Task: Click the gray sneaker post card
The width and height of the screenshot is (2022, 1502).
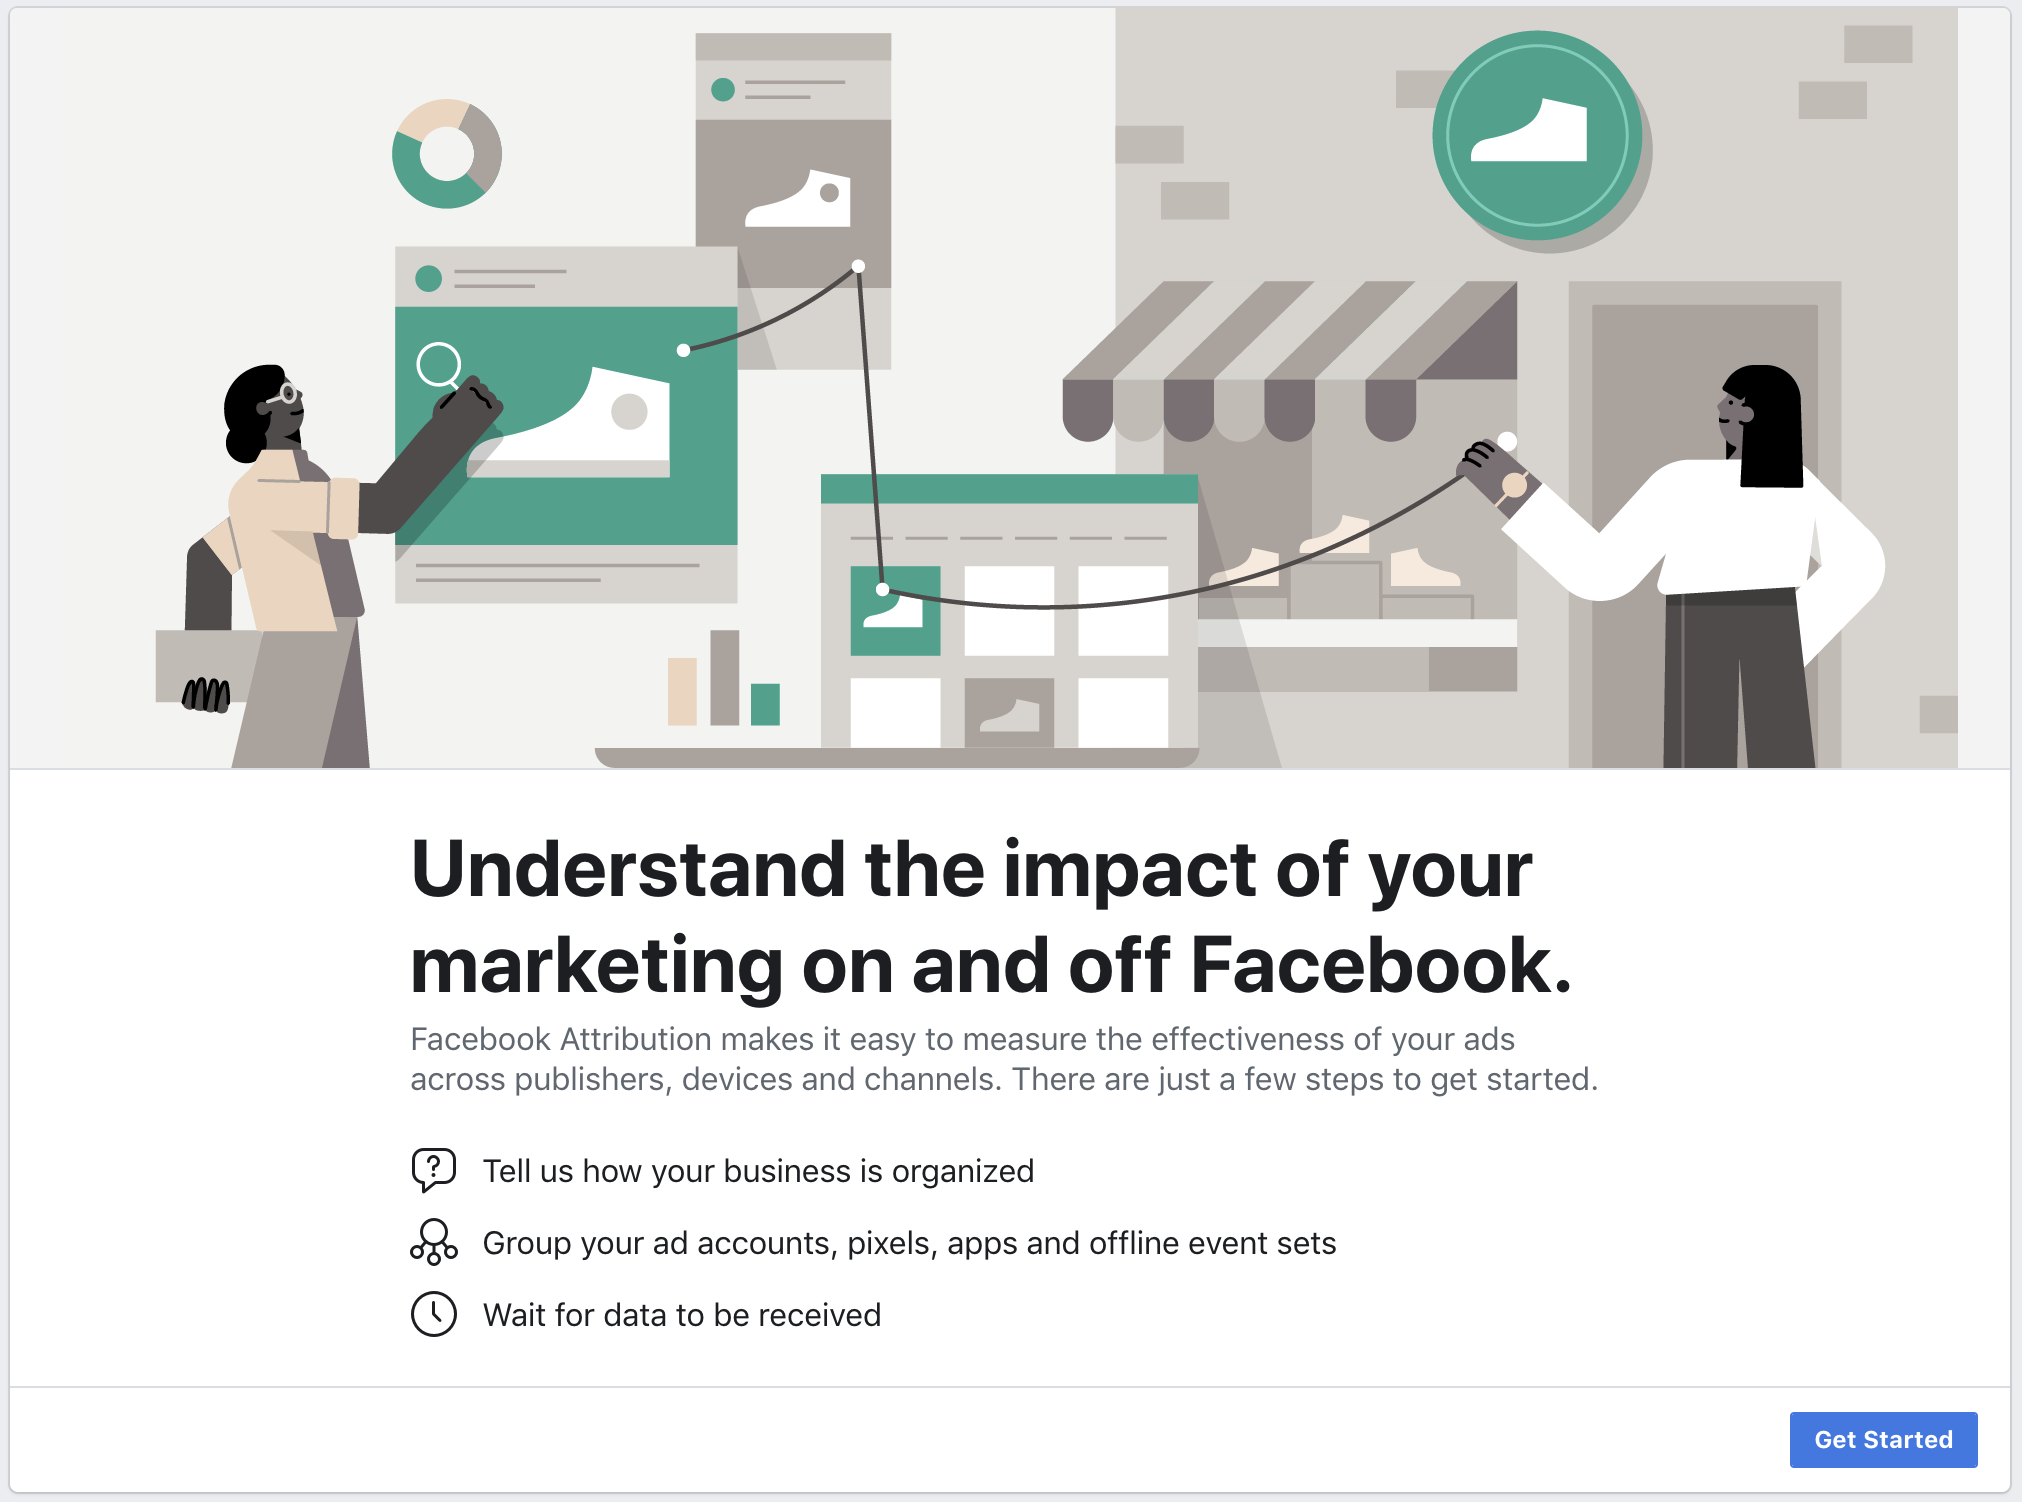Action: pyautogui.click(x=793, y=200)
